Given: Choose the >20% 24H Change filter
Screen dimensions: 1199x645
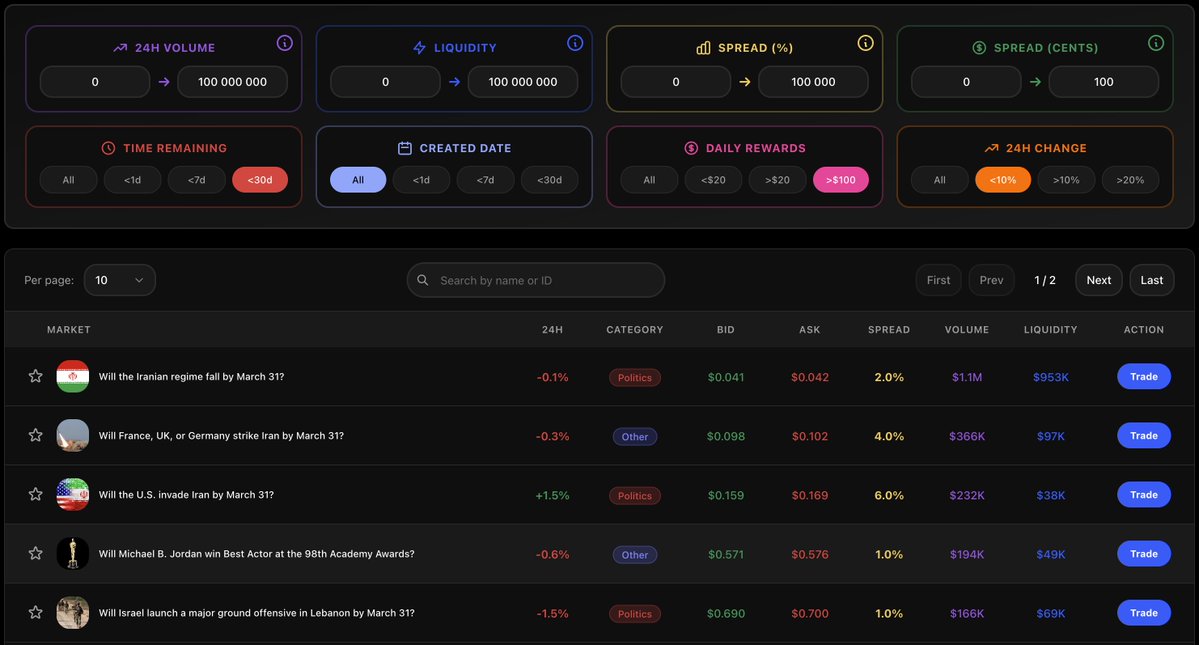Looking at the screenshot, I should [x=1131, y=180].
